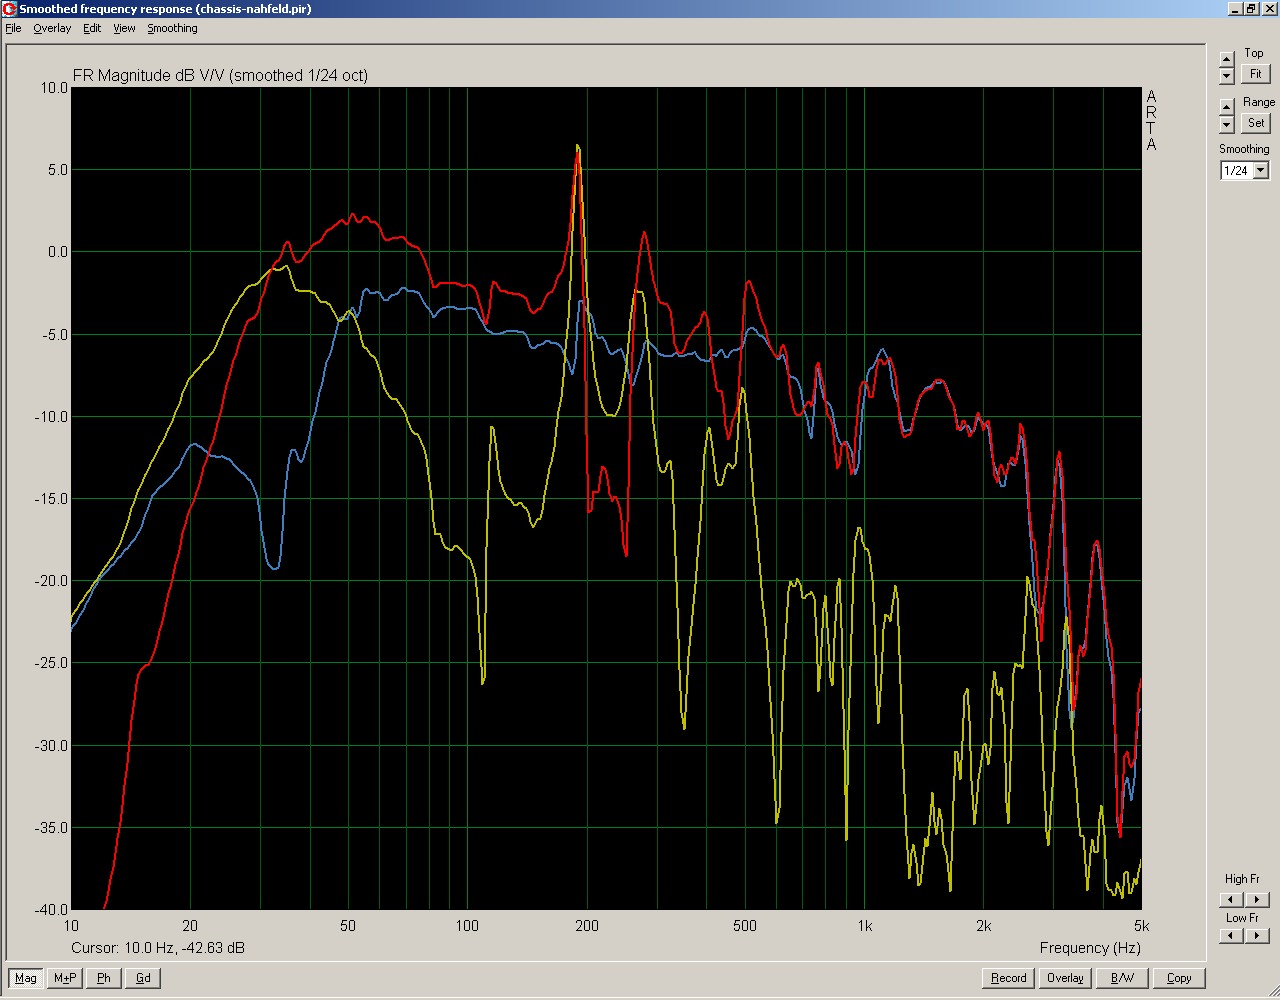Click the Range Set button

pos(1255,123)
